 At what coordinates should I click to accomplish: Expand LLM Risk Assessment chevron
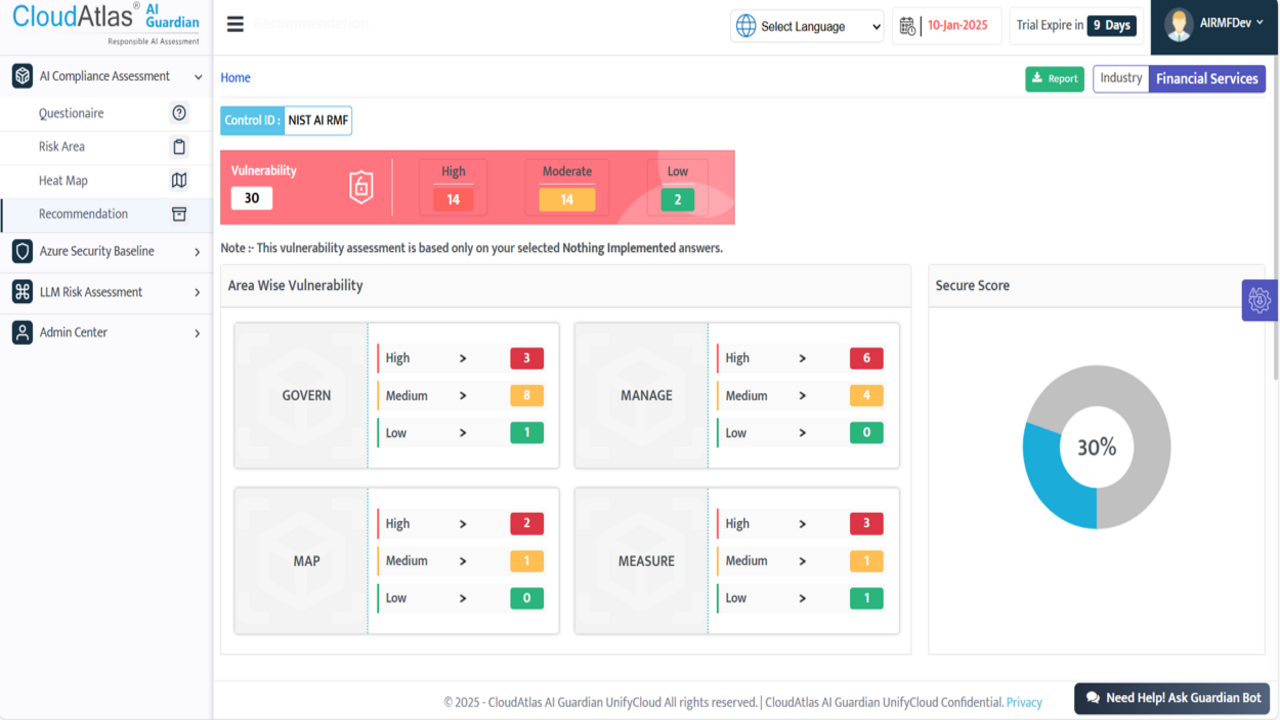coord(197,293)
